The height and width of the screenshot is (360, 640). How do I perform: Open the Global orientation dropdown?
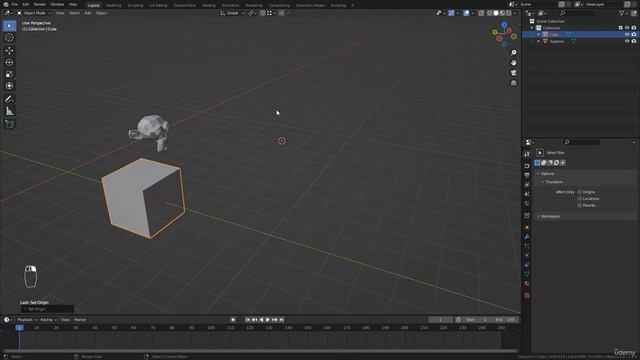(233, 13)
